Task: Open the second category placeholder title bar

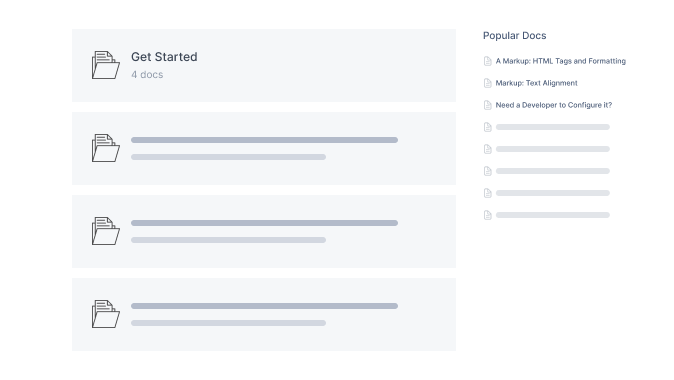Action: pyautogui.click(x=264, y=140)
